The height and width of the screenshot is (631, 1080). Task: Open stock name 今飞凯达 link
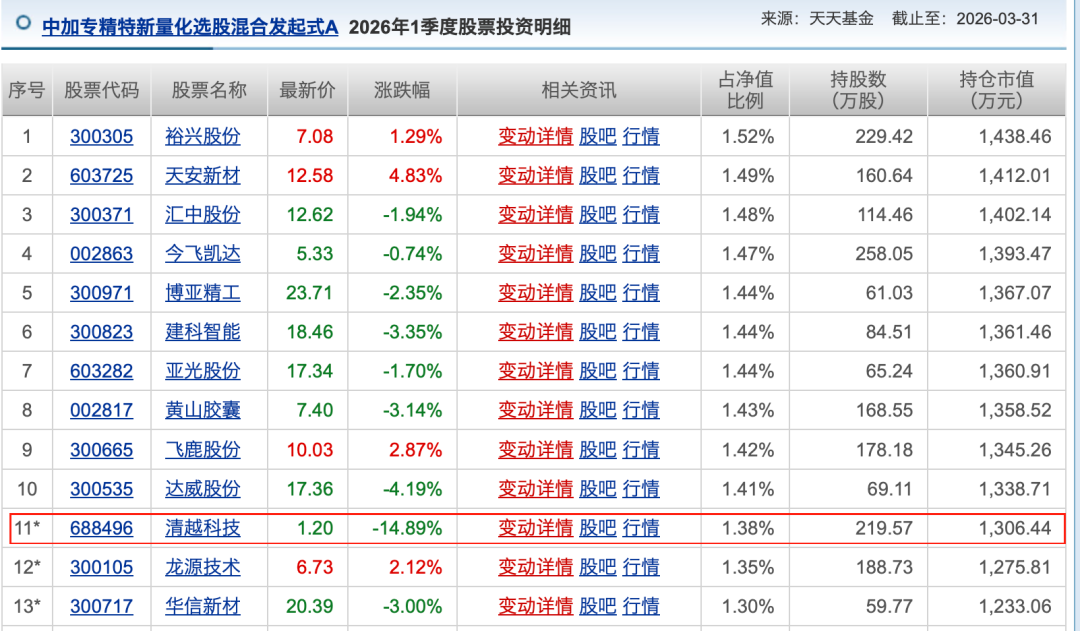202,254
